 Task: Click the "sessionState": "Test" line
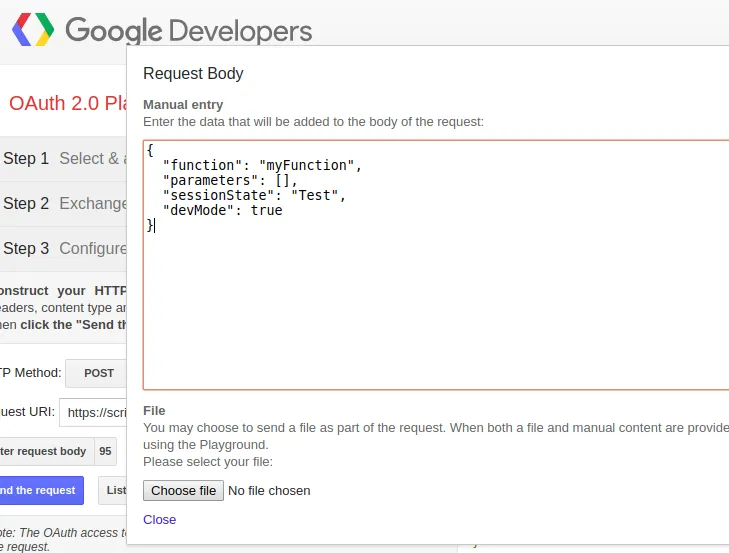coord(254,195)
